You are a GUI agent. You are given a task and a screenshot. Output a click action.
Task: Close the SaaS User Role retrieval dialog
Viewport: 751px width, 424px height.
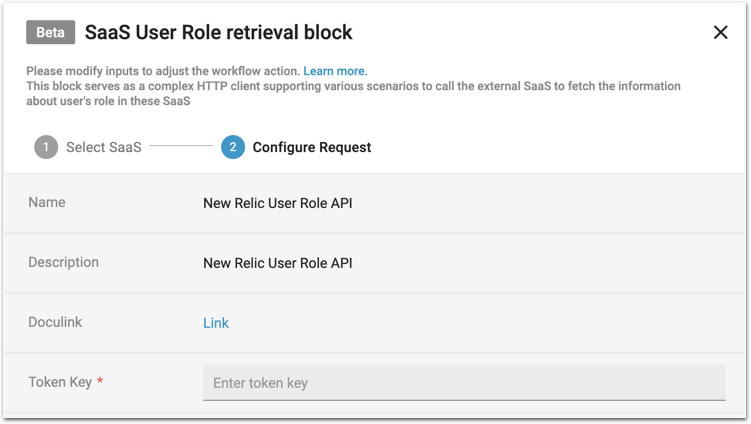click(720, 33)
